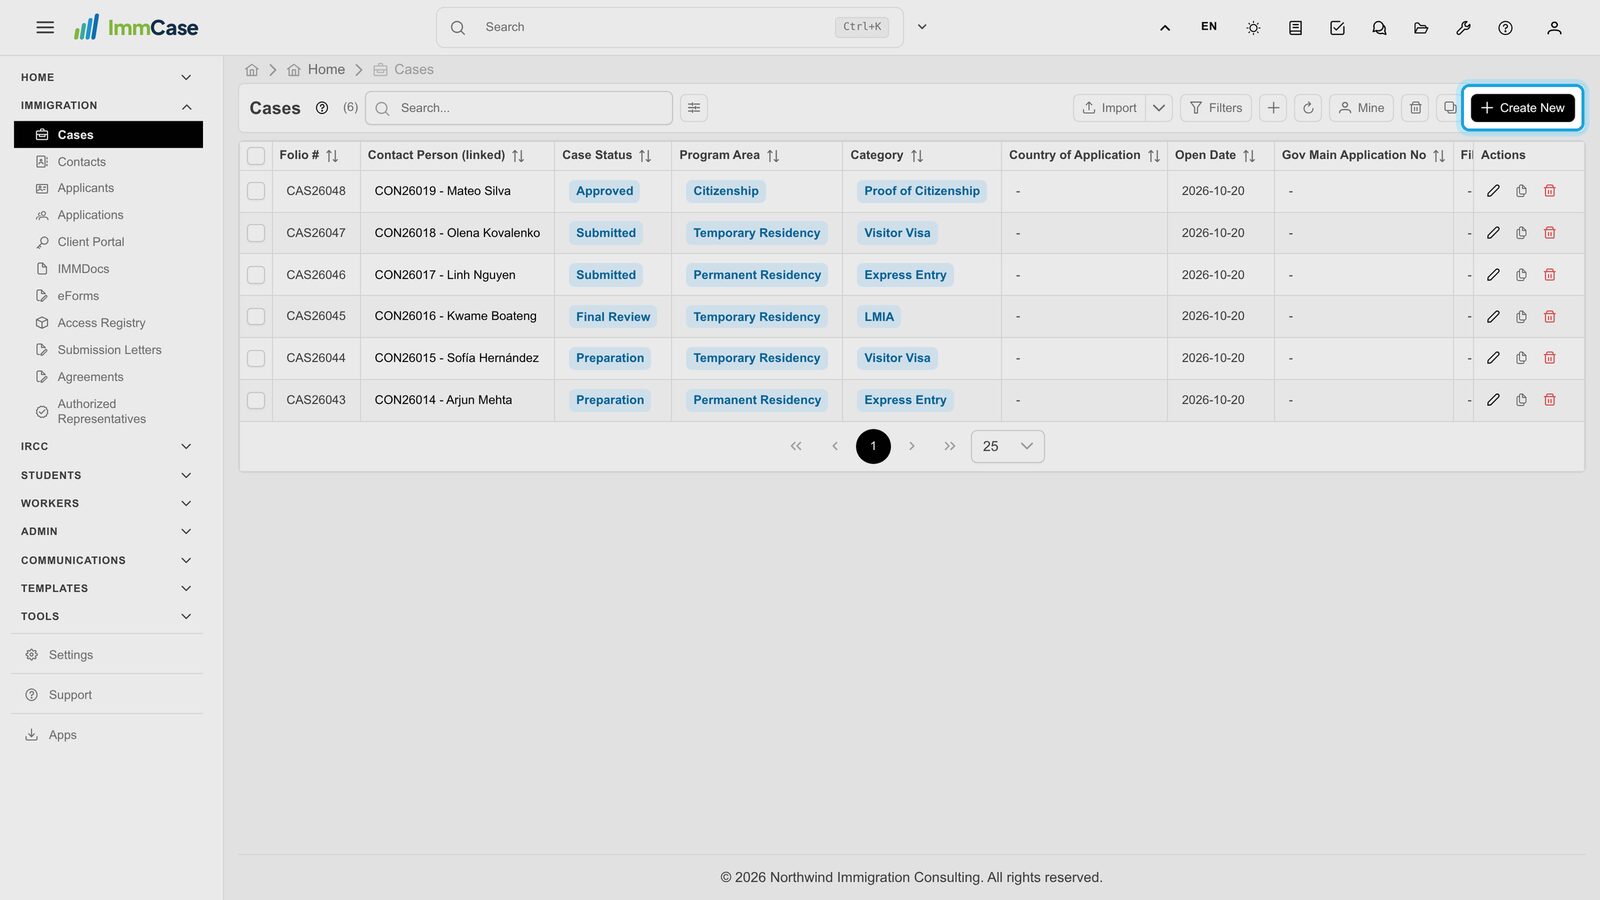1600x900 pixels.
Task: Open the chat messages icon in header
Action: point(1379,28)
